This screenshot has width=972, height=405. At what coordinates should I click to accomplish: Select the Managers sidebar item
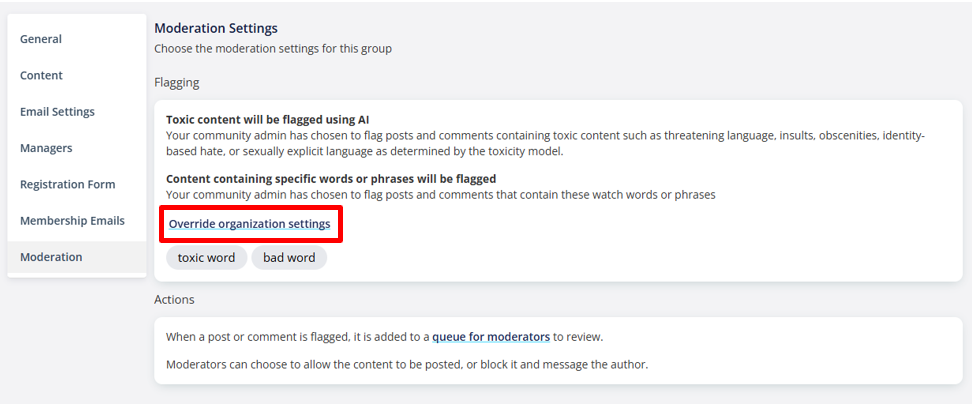coord(77,148)
